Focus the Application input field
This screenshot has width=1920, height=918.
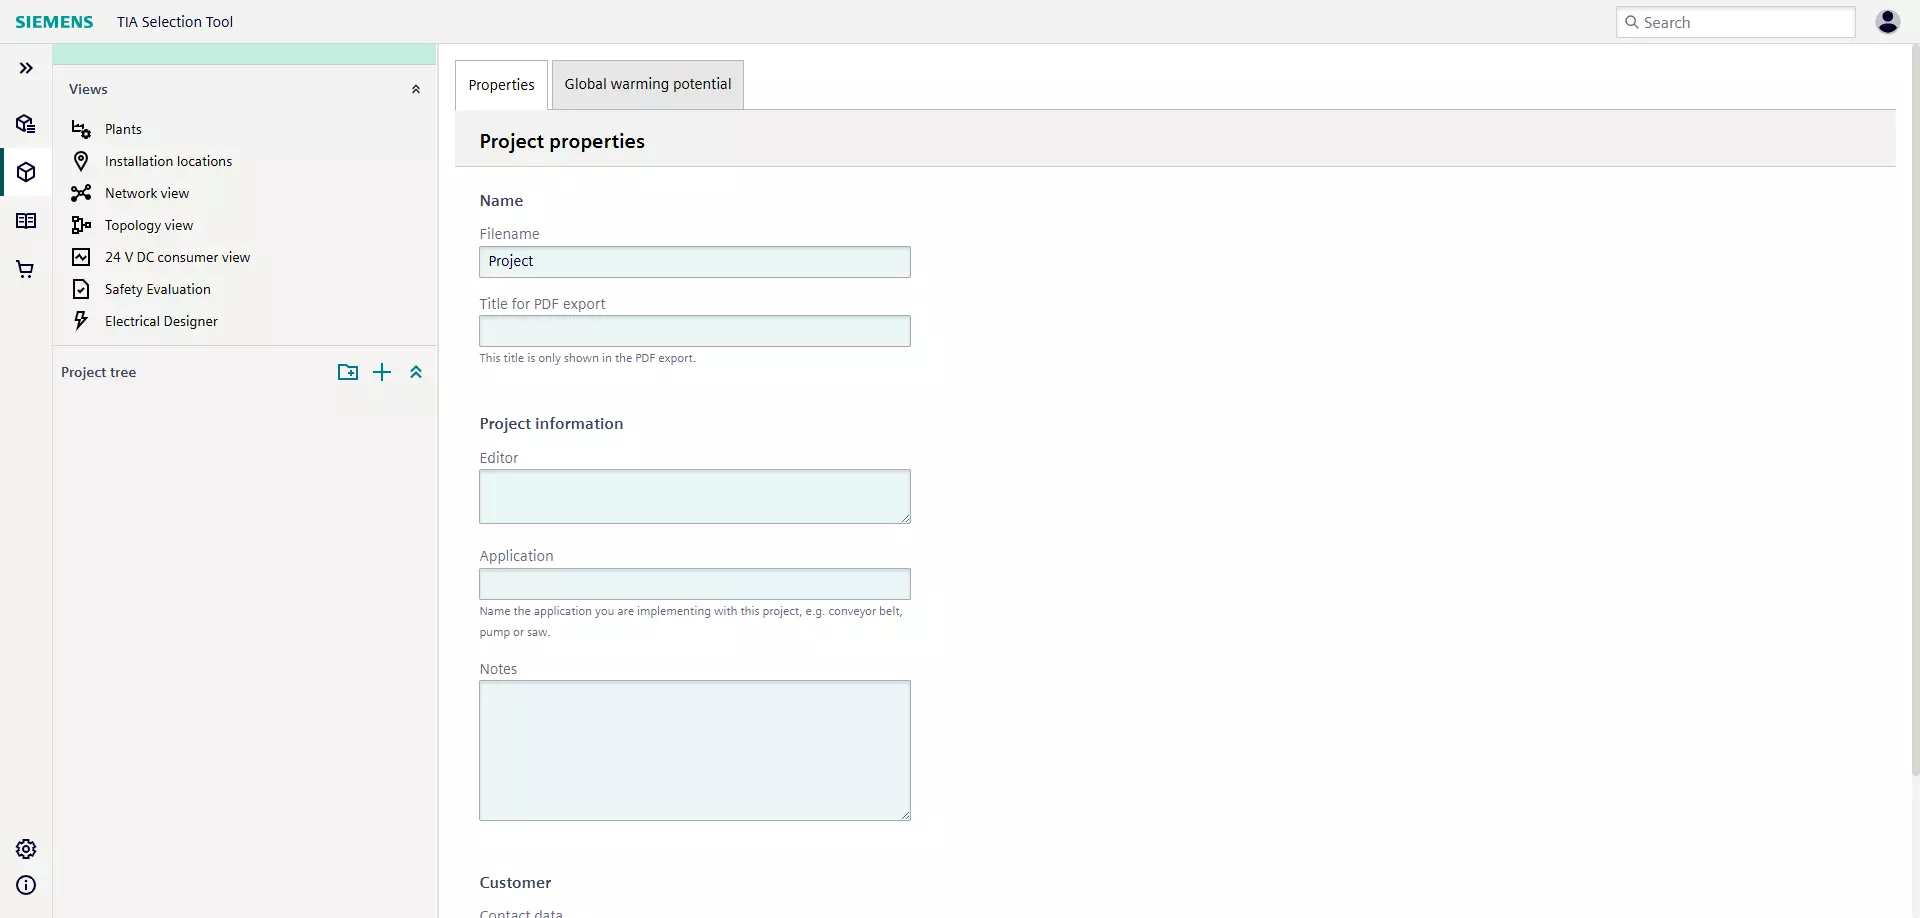pyautogui.click(x=695, y=584)
